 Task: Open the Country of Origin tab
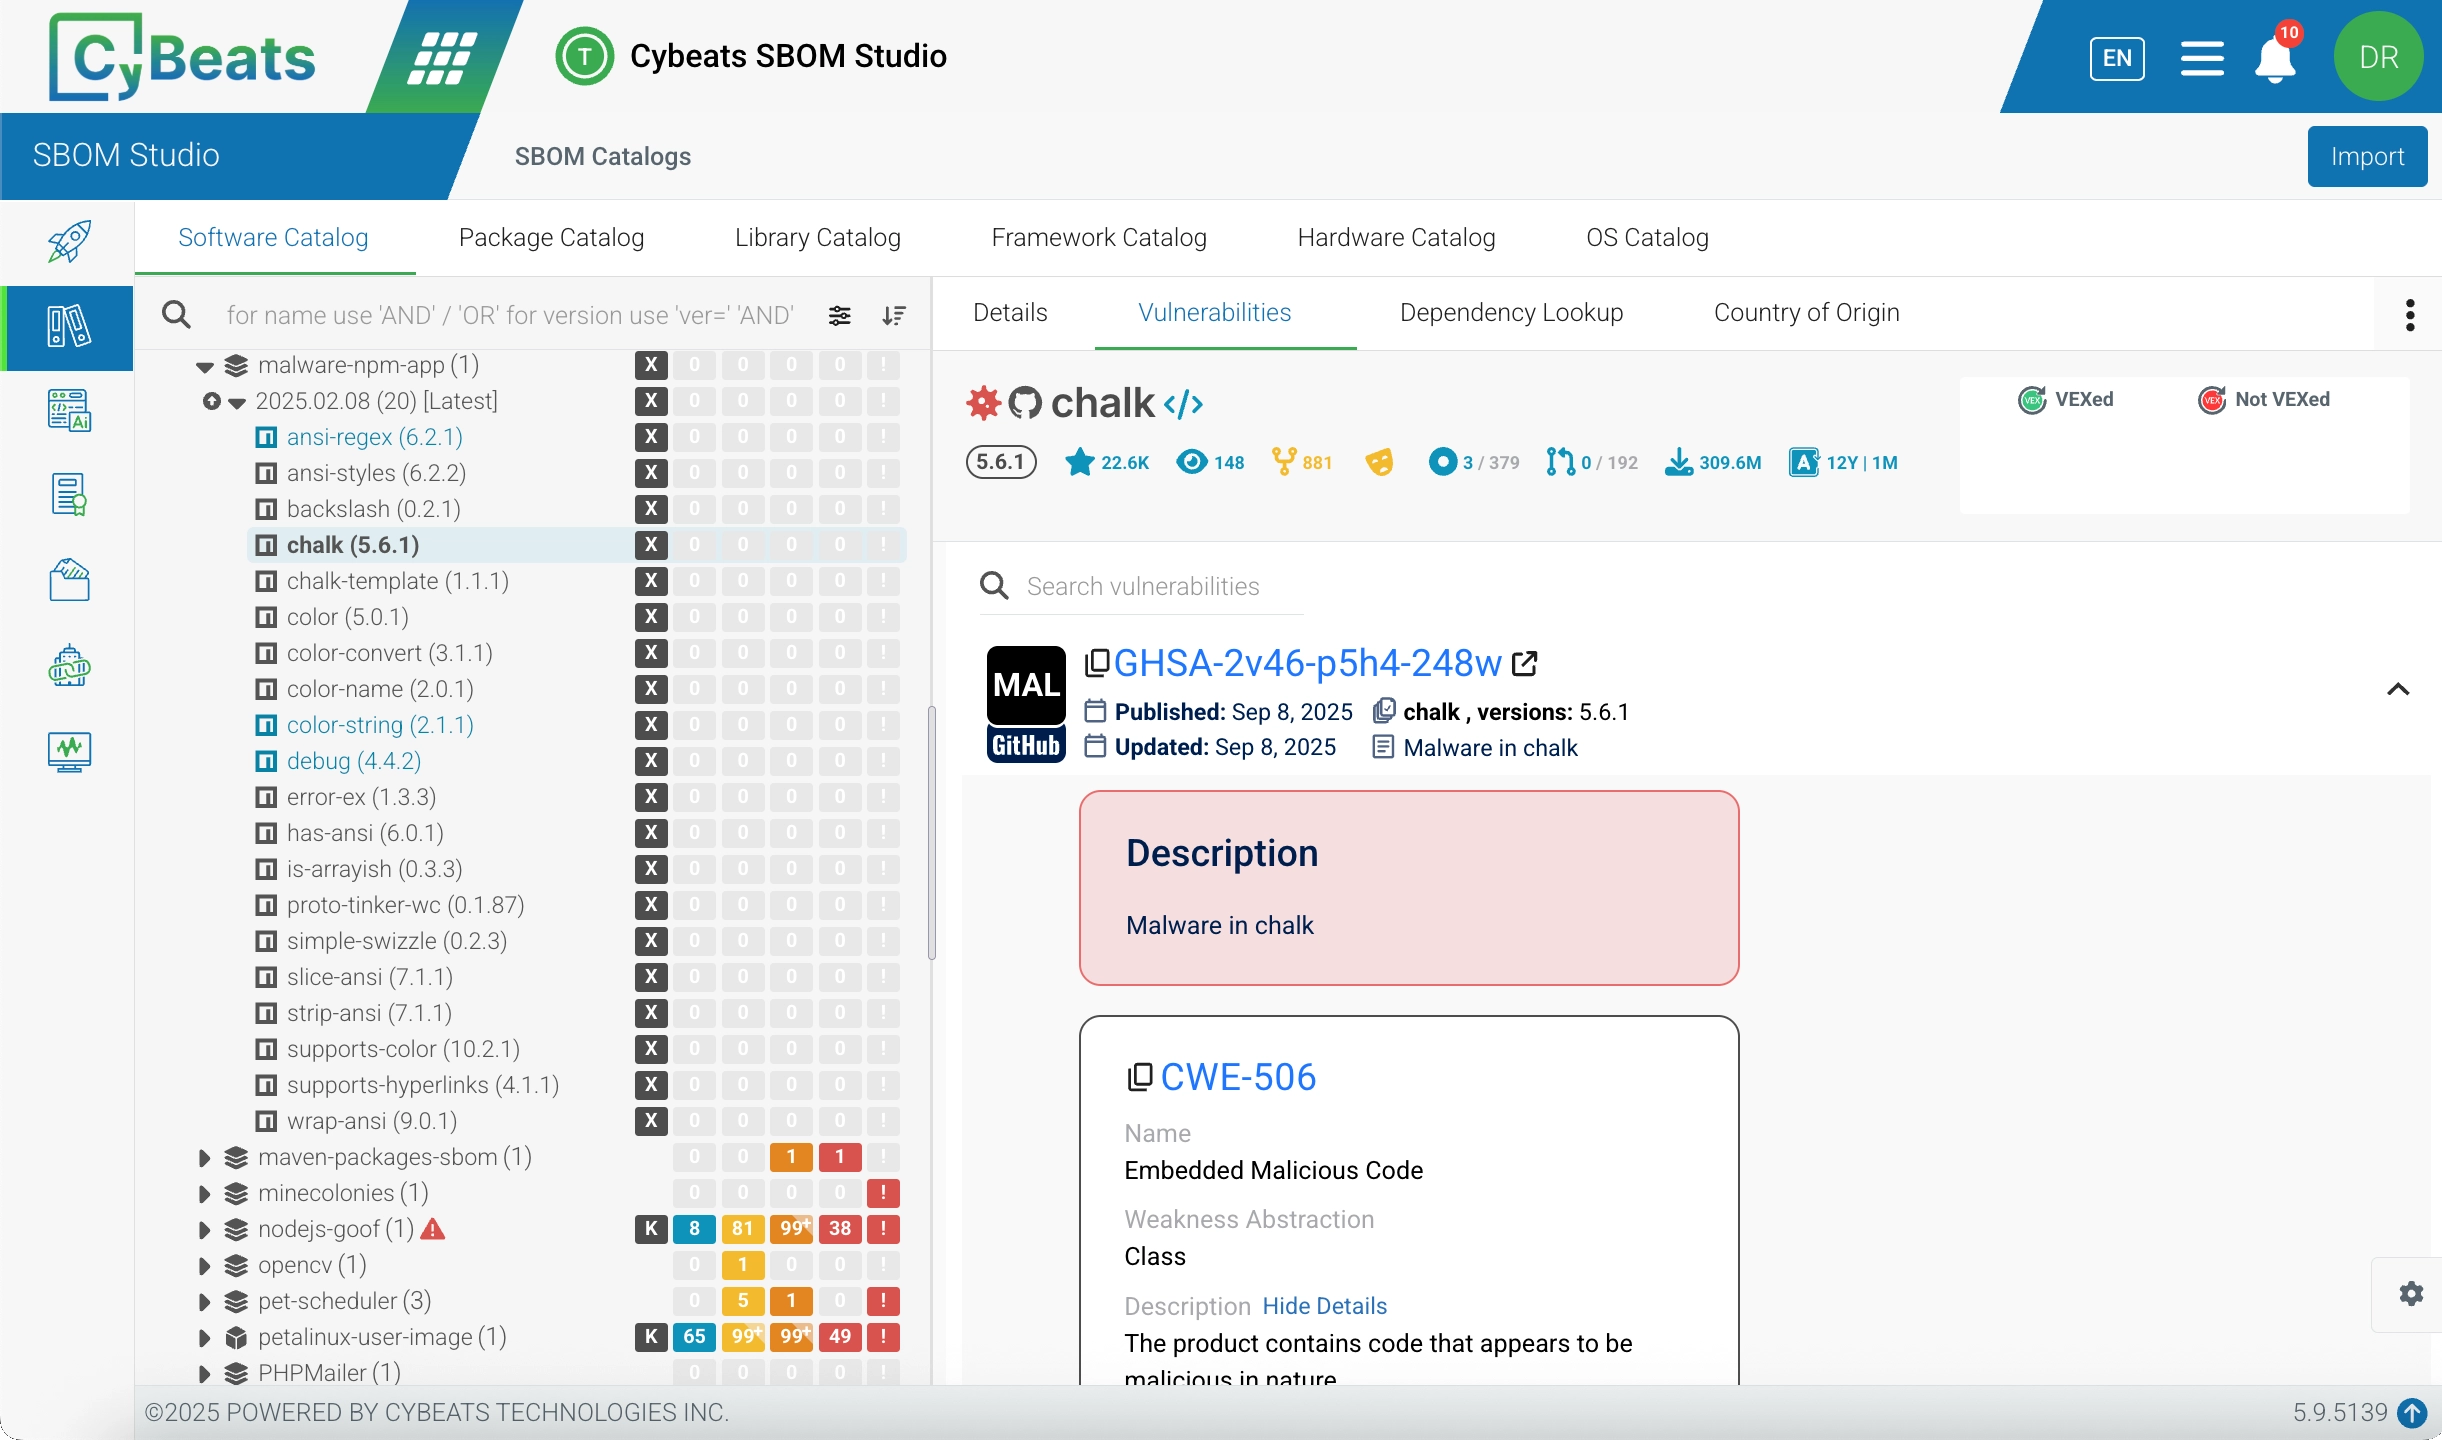point(1806,313)
